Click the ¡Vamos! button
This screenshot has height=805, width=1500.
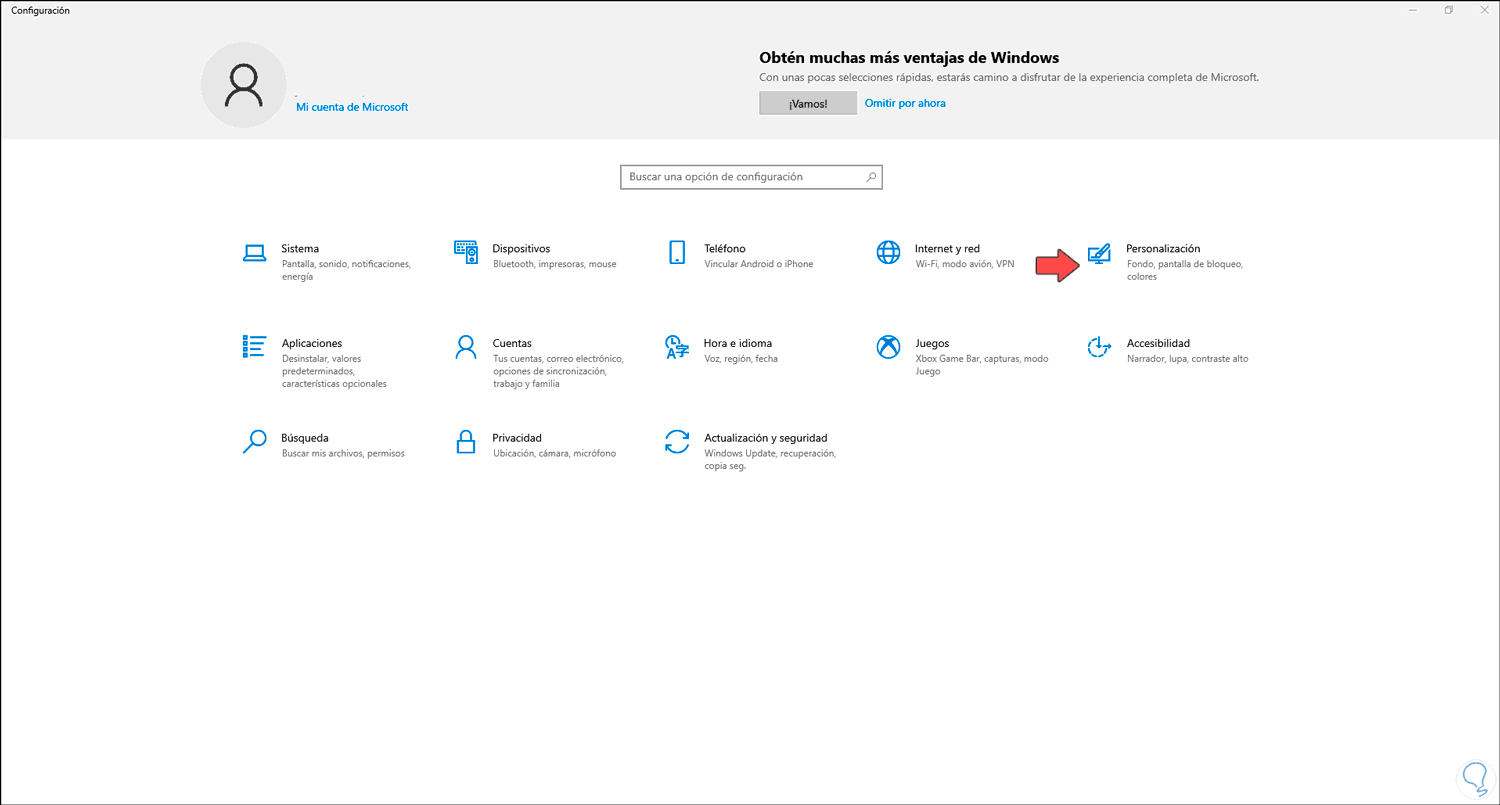click(x=808, y=103)
